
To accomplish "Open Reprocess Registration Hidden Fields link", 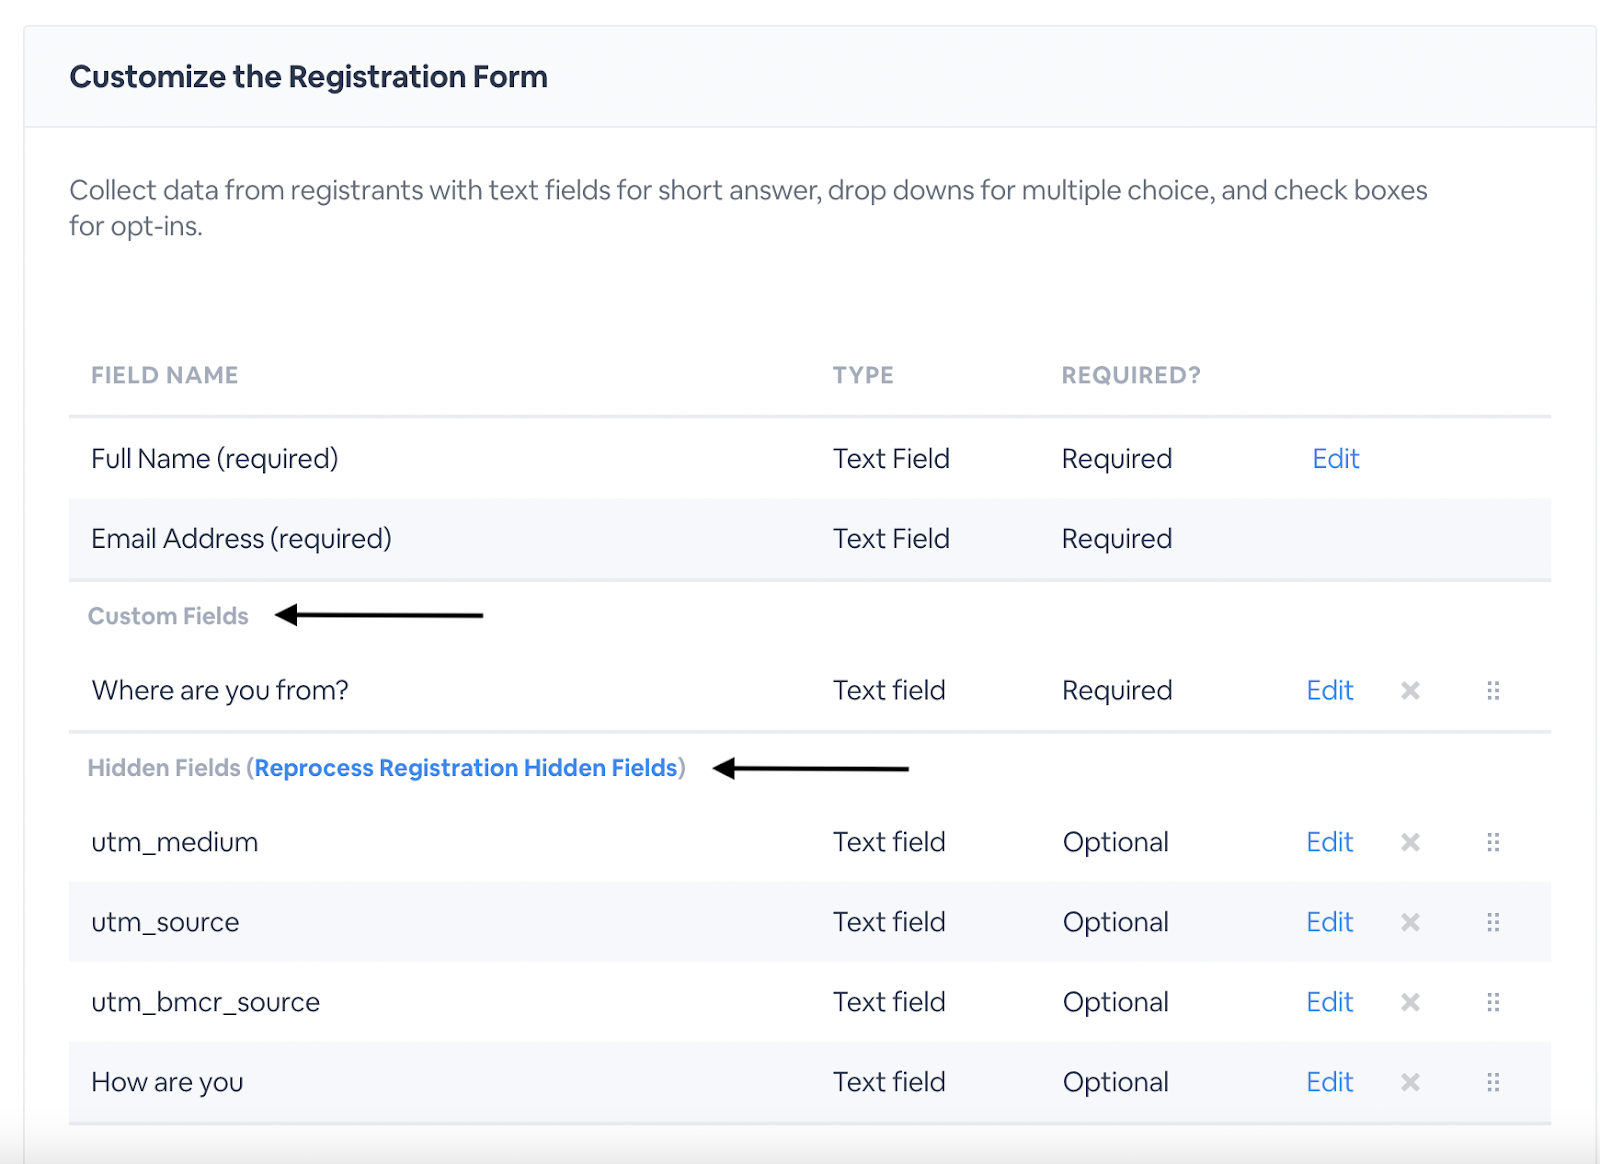I will (466, 768).
